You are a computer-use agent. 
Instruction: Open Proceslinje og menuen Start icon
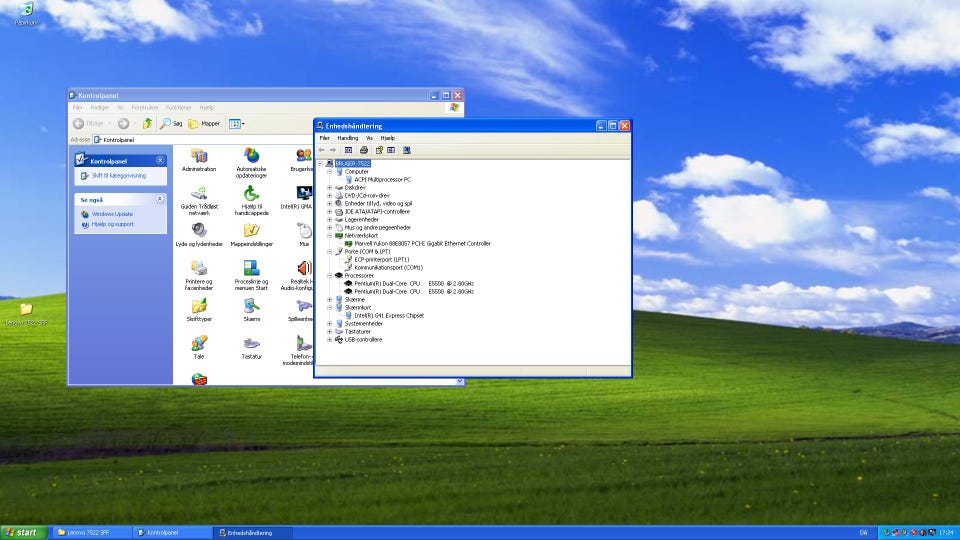pos(251,276)
